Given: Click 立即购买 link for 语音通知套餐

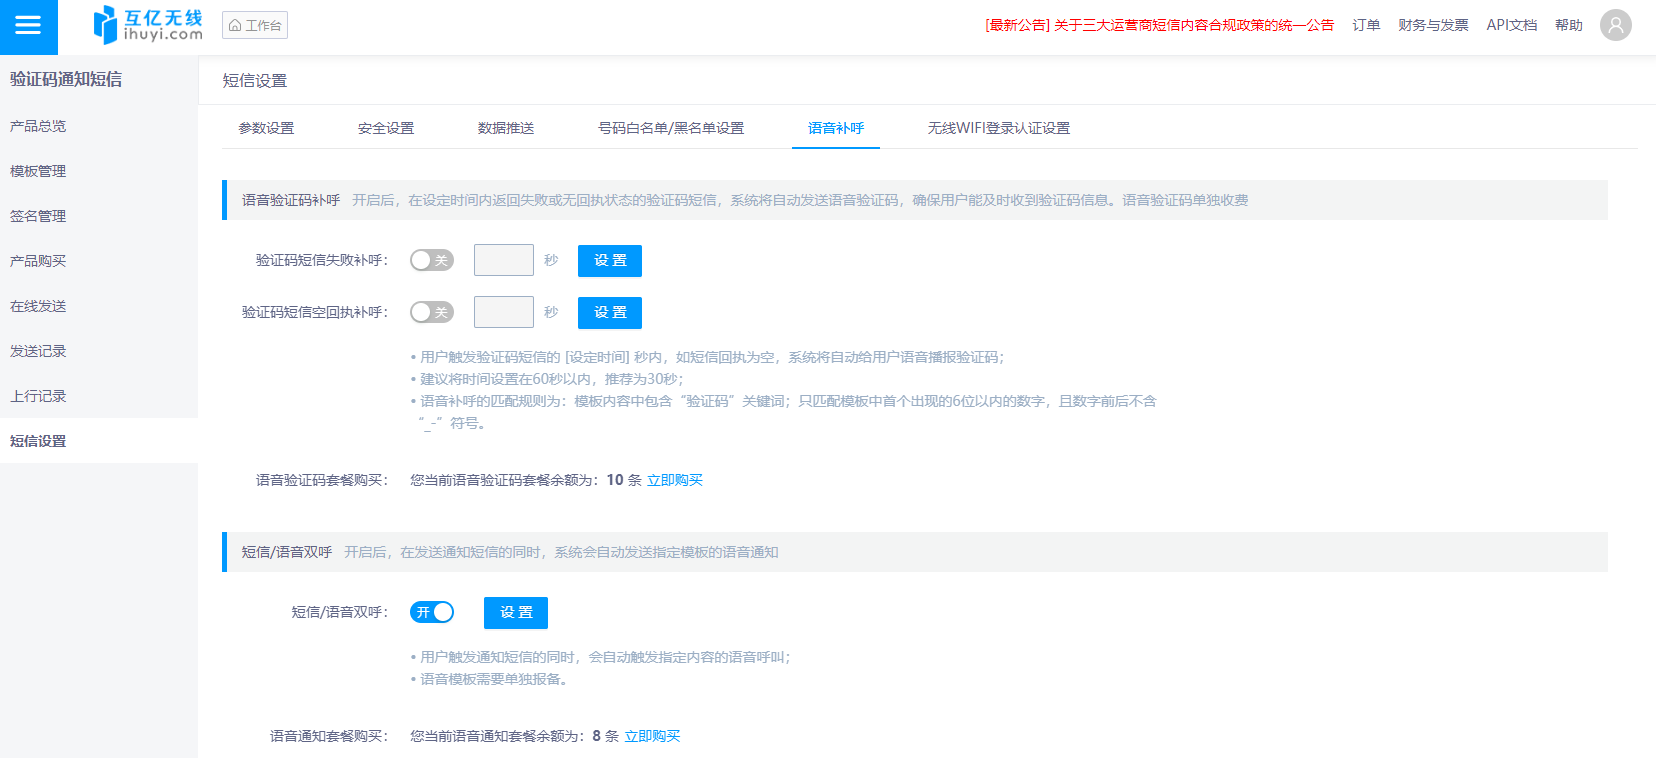Looking at the screenshot, I should 652,736.
